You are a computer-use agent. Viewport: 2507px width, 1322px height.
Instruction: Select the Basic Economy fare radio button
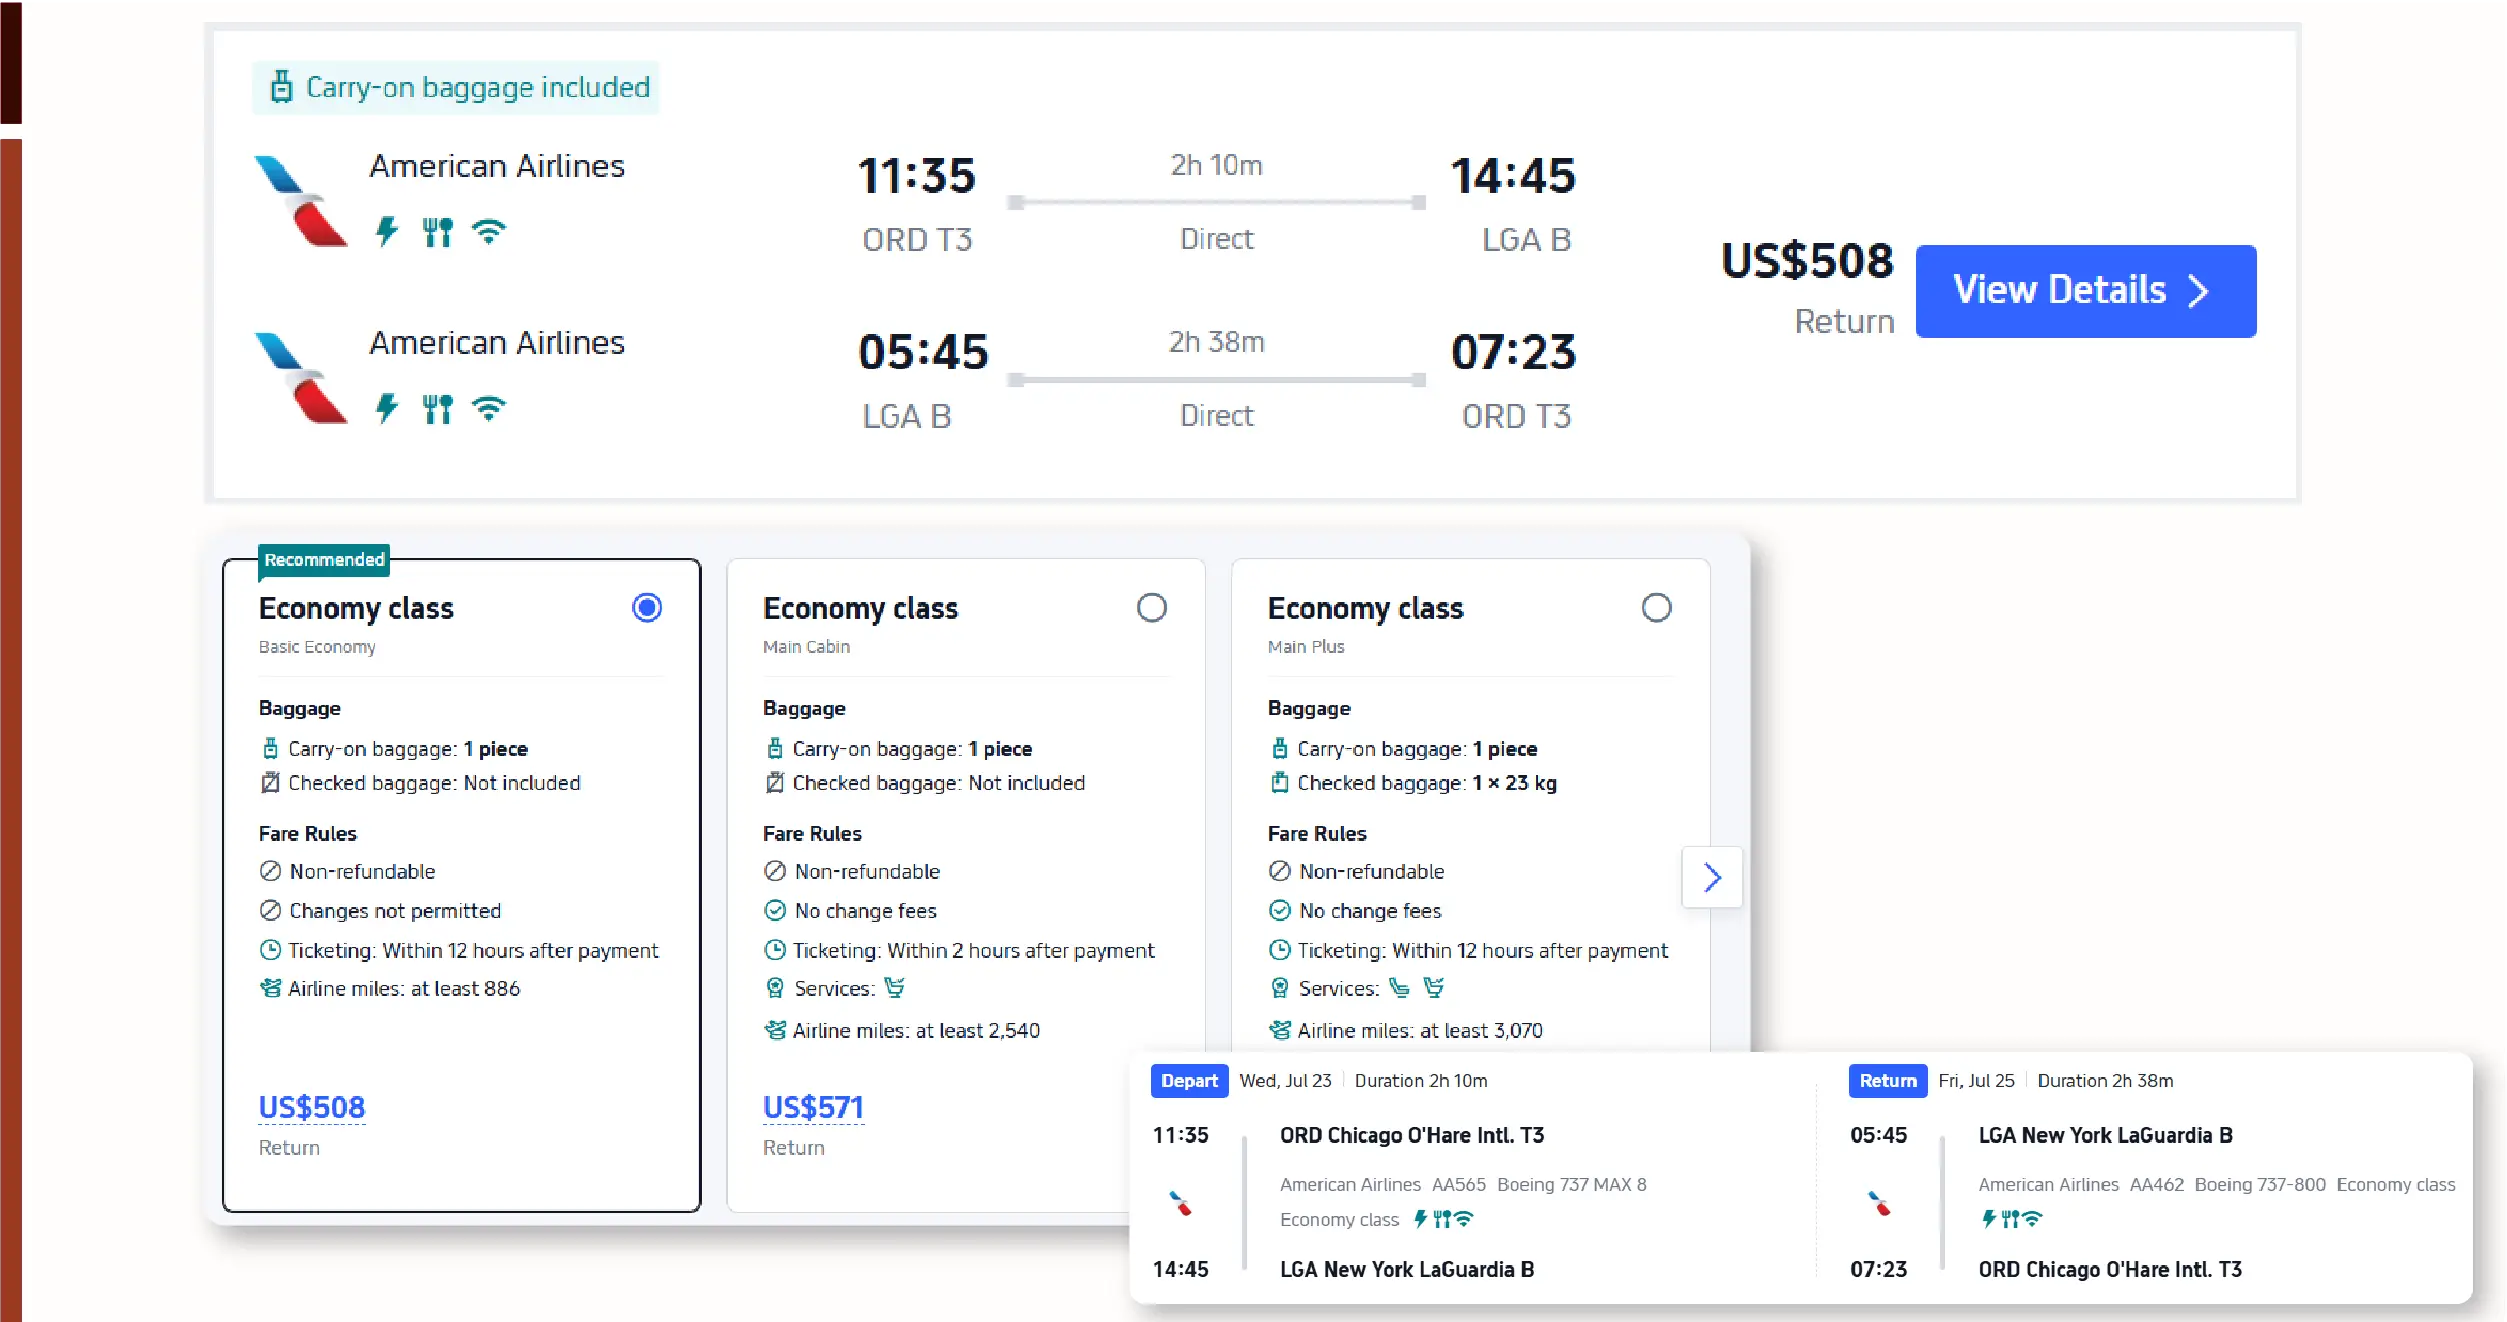[x=647, y=608]
